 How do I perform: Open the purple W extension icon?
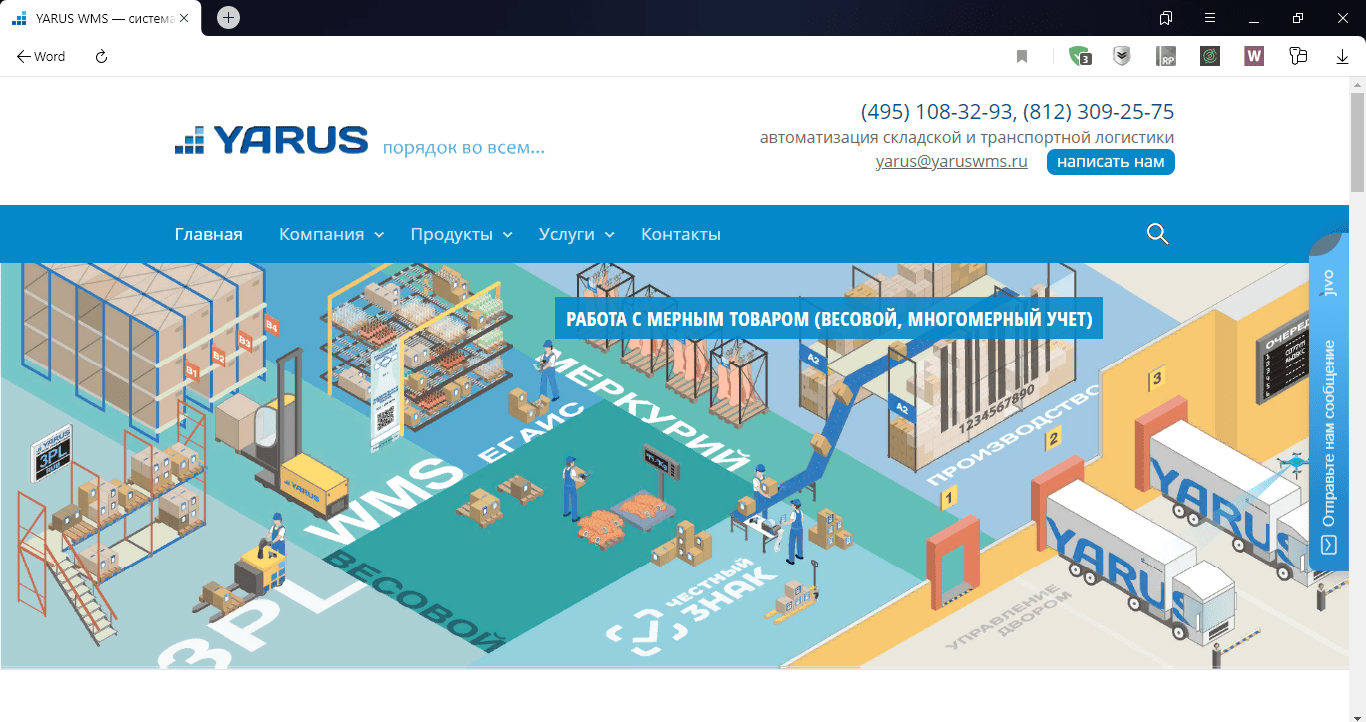[1254, 57]
